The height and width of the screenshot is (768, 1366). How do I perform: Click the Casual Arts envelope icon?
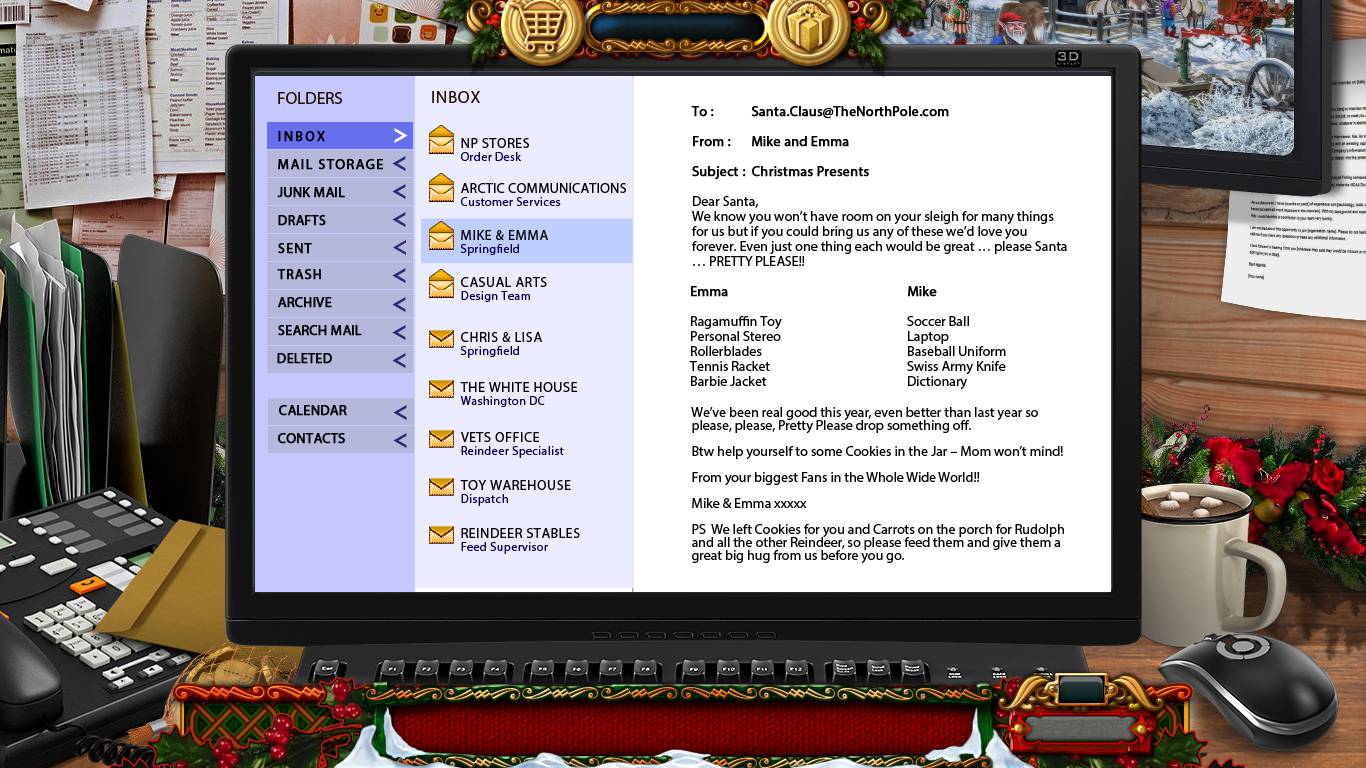click(x=441, y=285)
